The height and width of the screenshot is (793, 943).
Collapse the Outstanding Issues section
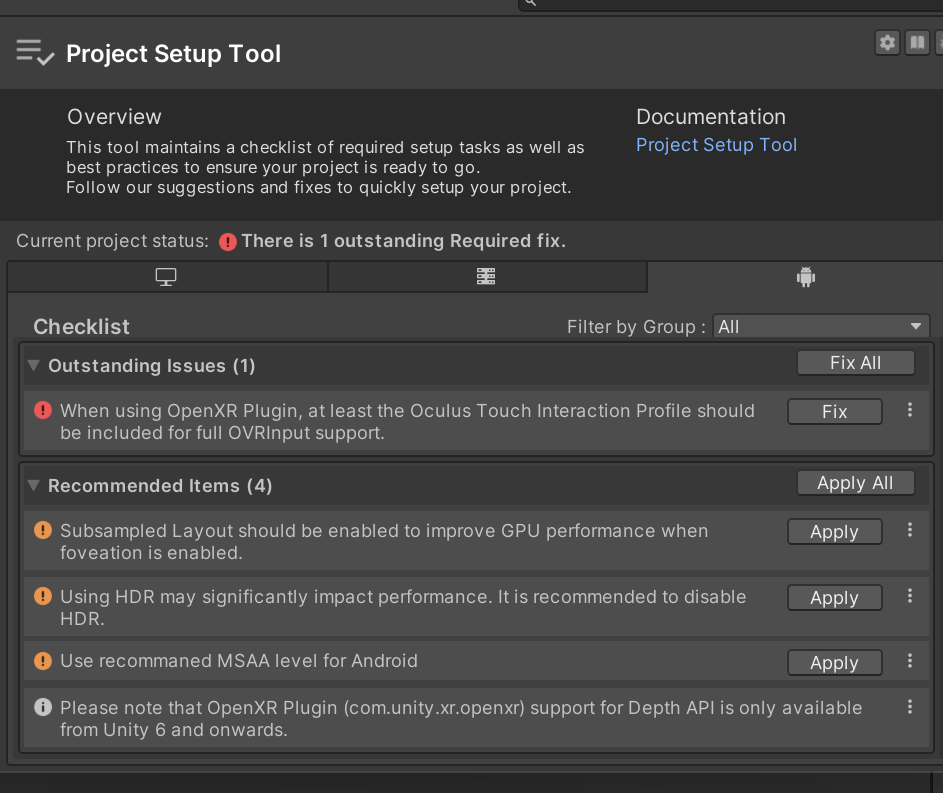coord(35,366)
